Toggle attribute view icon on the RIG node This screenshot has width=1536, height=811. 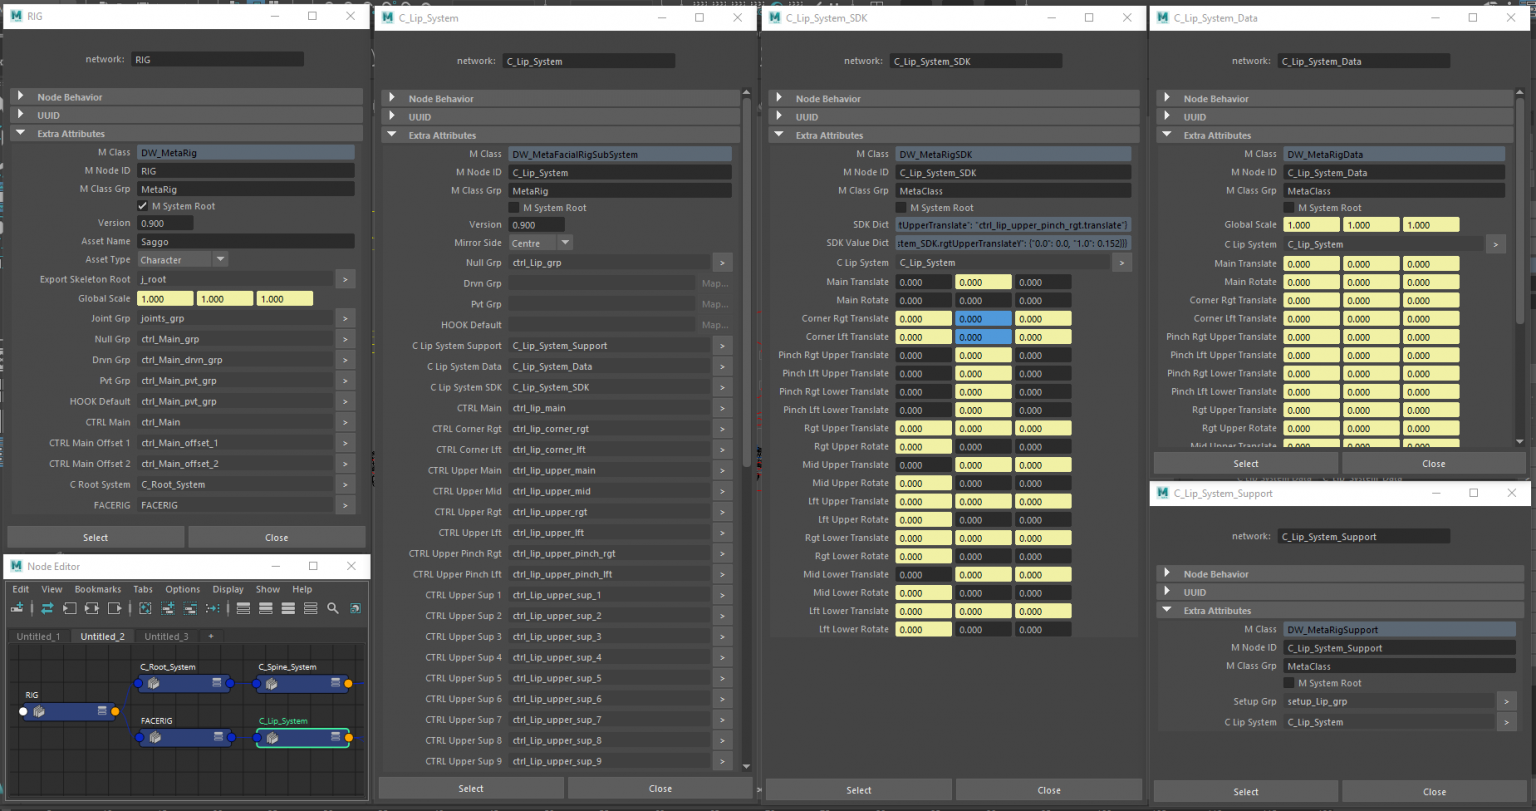click(101, 711)
